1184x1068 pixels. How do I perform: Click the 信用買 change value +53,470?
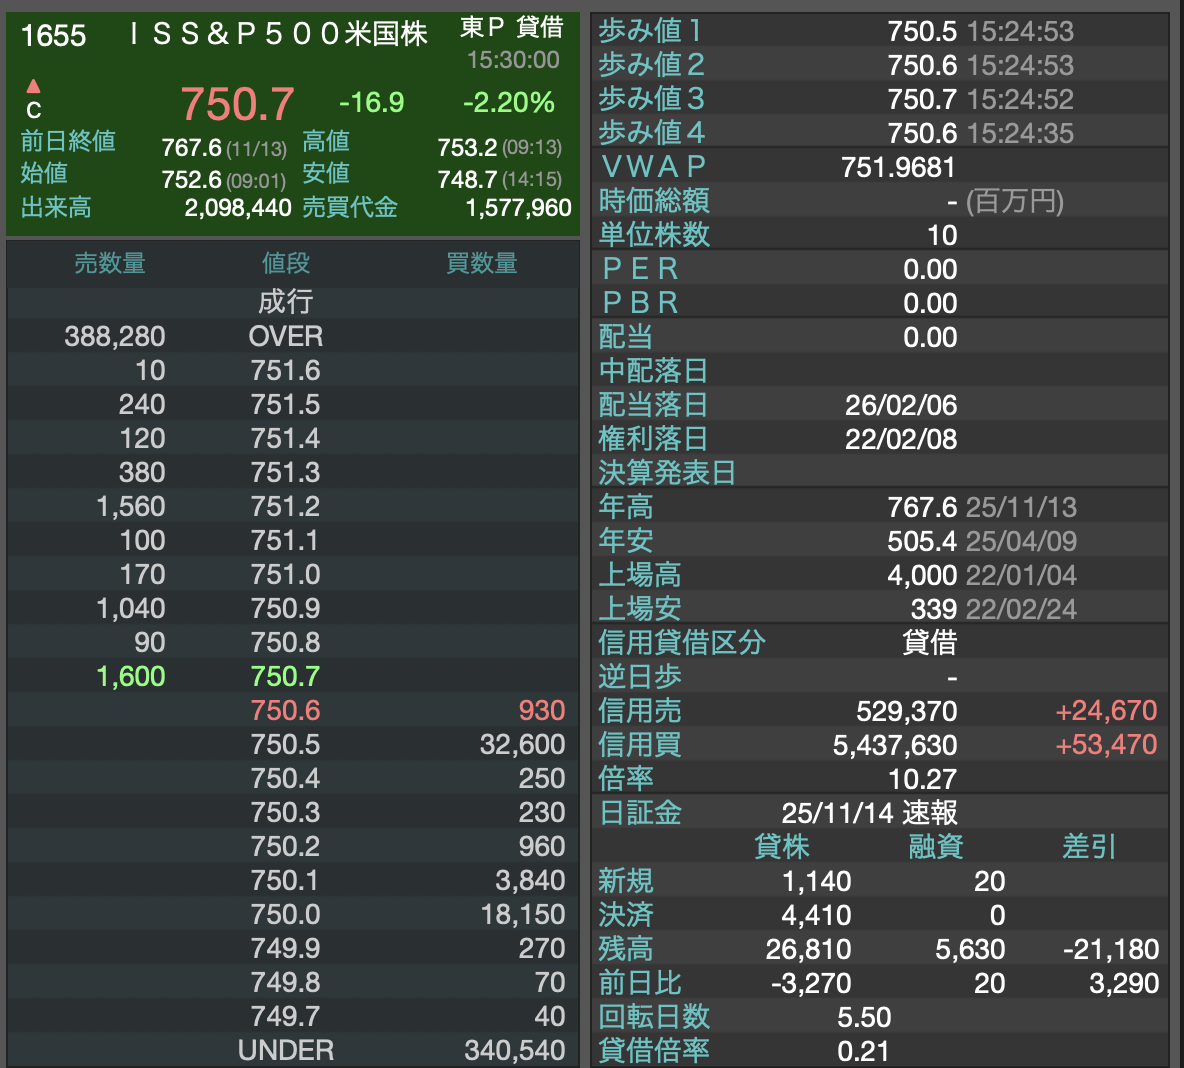click(1105, 745)
